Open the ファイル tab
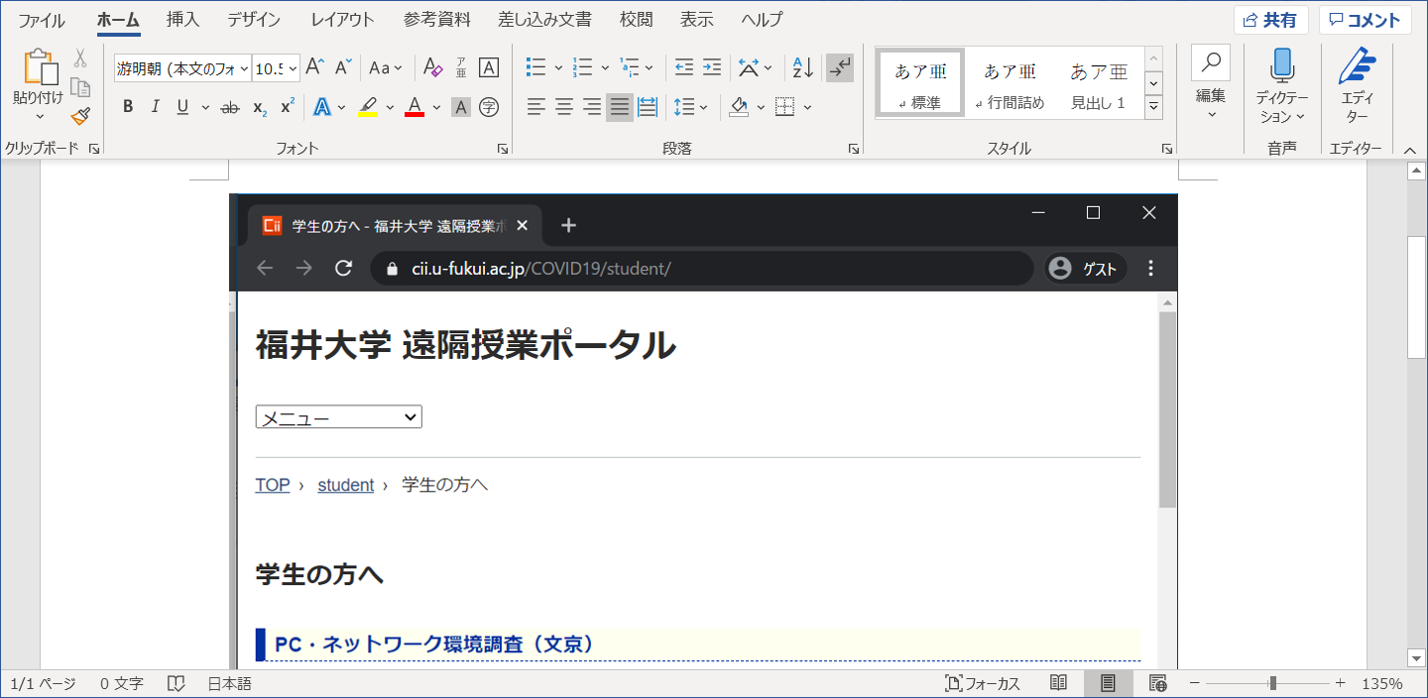1428x698 pixels. 41,20
